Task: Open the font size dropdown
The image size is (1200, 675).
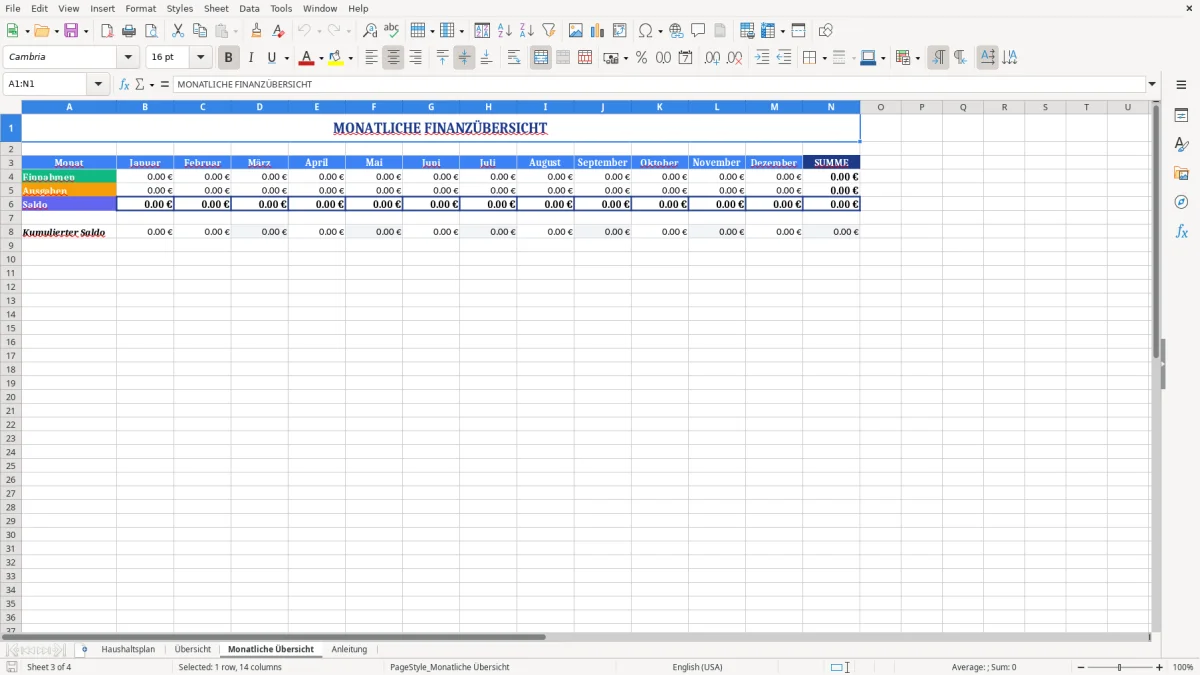Action: 199,57
